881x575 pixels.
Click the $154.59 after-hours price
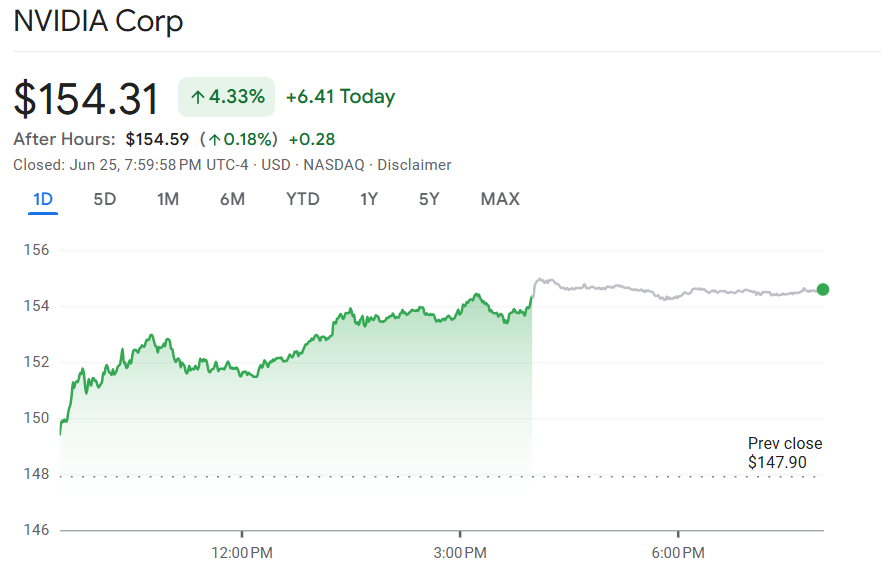157,139
